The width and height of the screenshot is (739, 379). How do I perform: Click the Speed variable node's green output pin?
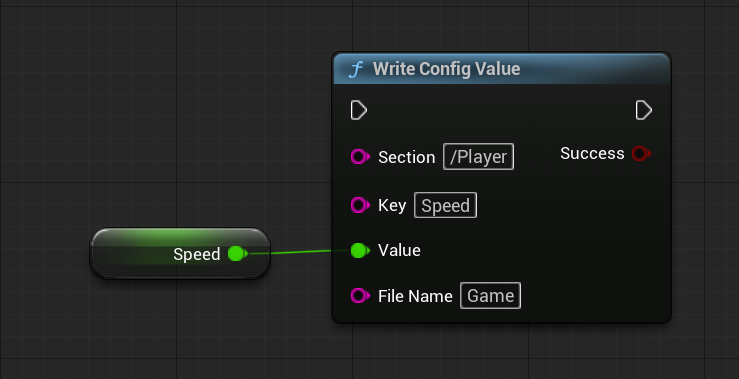click(237, 254)
